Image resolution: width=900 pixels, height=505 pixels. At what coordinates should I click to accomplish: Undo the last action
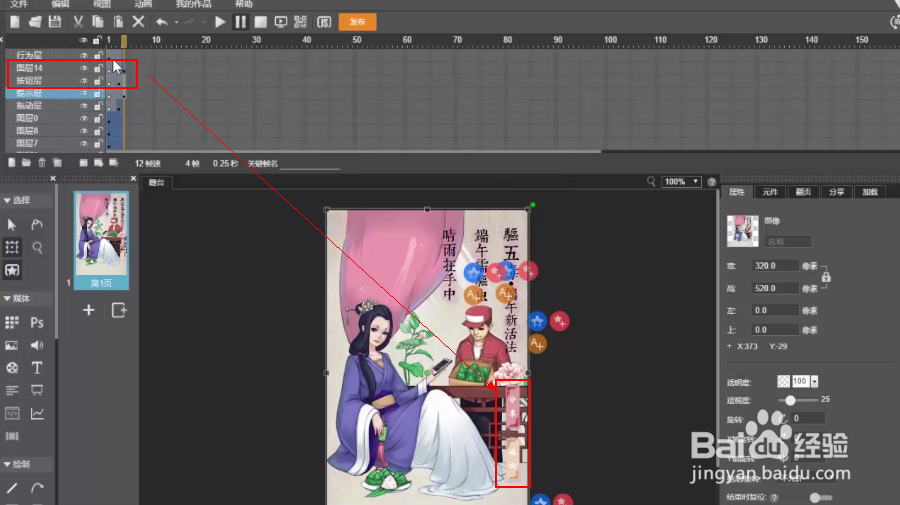162,22
